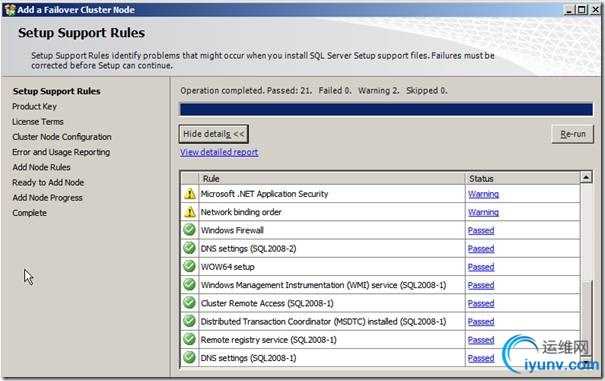Click 'Operation completed. Passed: 21' status text
The width and height of the screenshot is (605, 381).
tap(246, 91)
